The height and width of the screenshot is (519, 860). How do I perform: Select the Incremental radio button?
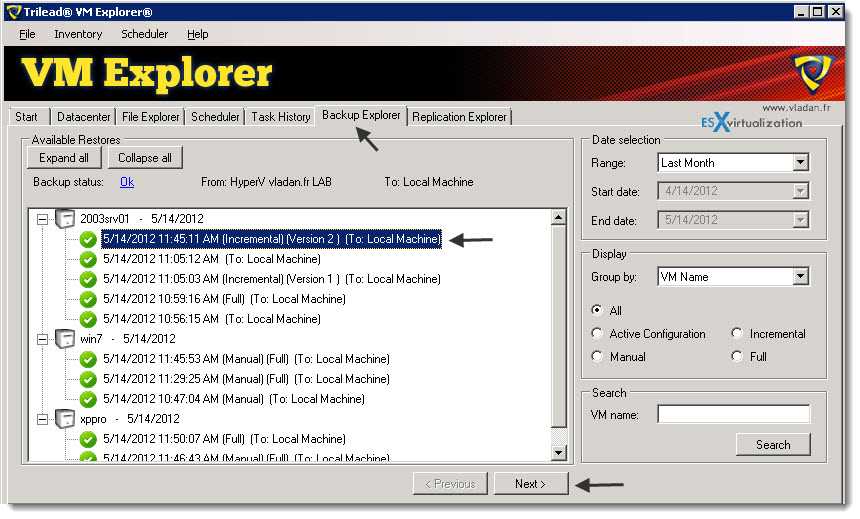737,333
